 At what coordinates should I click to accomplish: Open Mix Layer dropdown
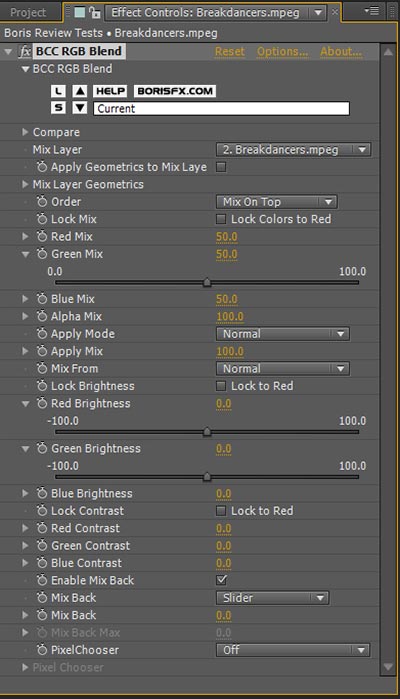click(x=293, y=150)
